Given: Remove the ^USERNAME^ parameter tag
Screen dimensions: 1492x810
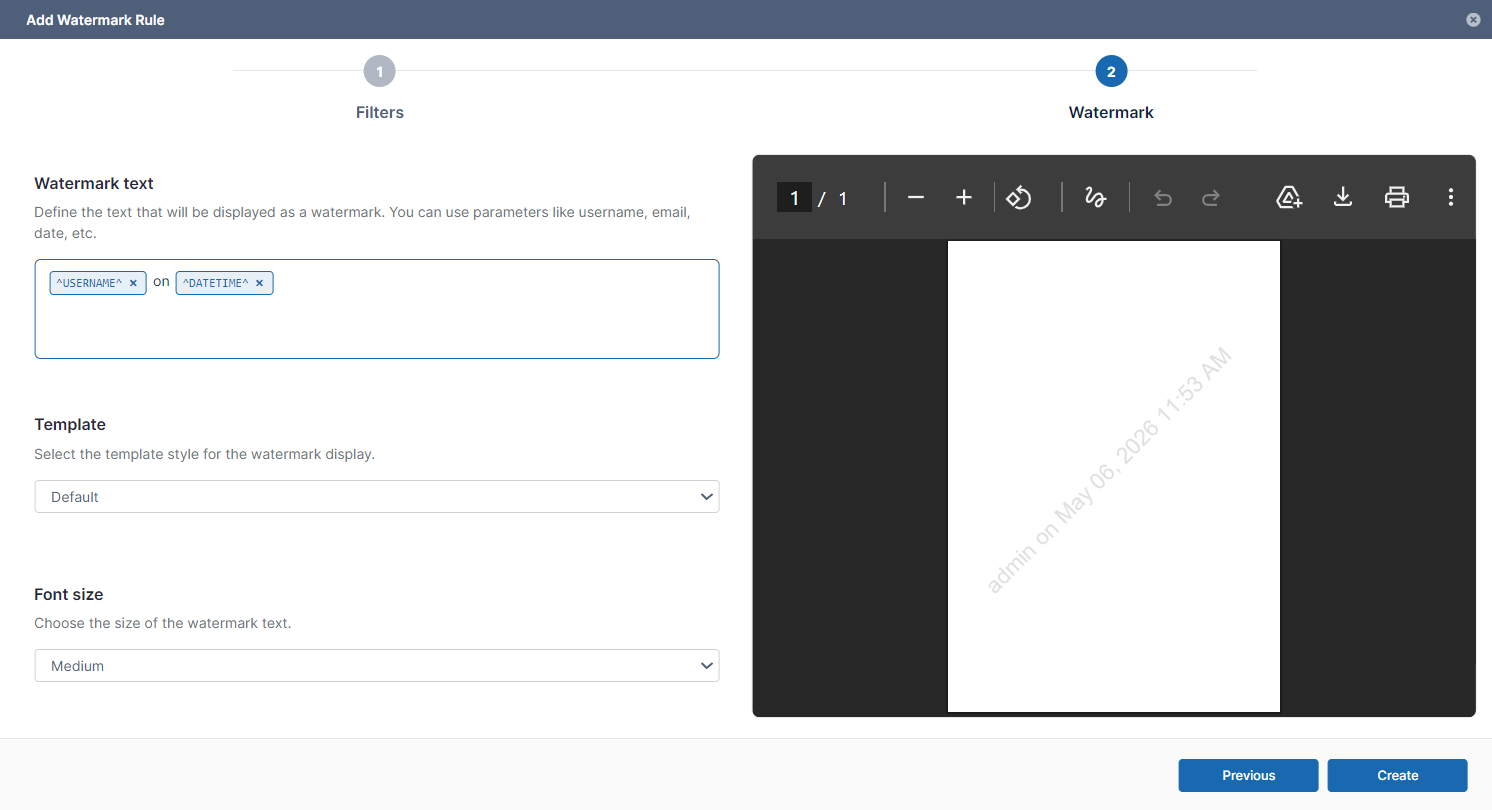Looking at the screenshot, I should 133,283.
